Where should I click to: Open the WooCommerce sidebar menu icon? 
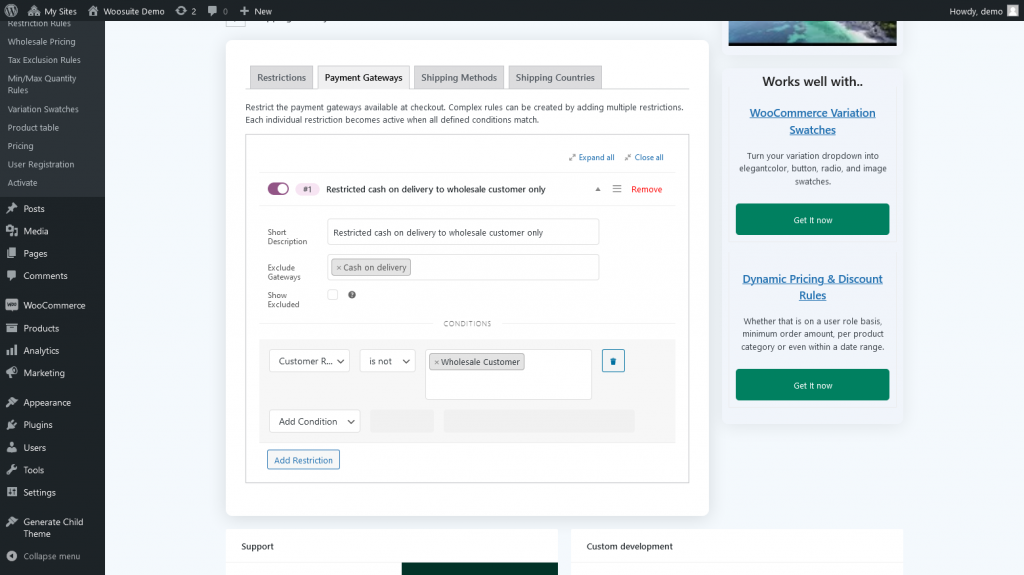tap(11, 306)
